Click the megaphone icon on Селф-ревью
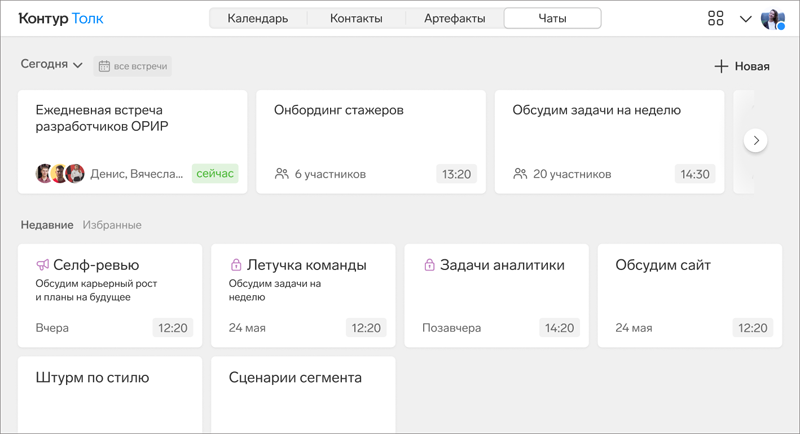800x434 pixels. (42, 265)
